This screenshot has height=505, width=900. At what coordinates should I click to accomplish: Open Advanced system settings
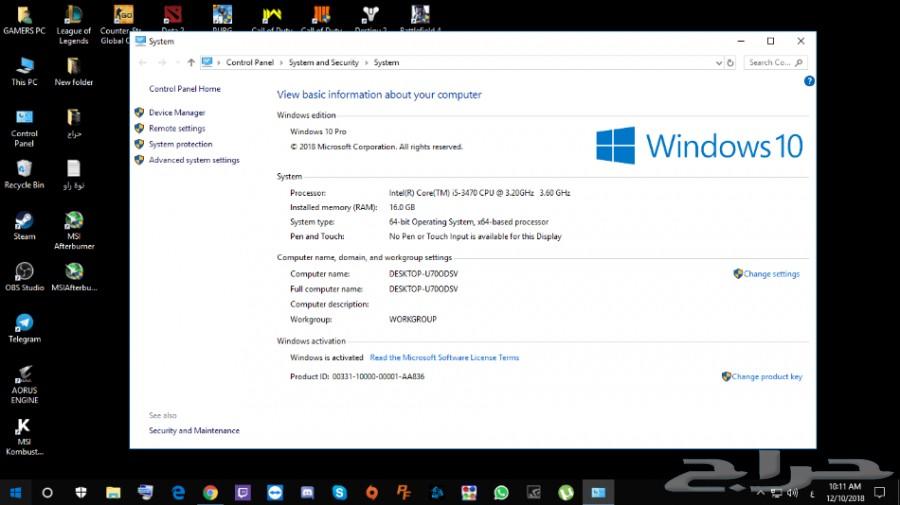pos(194,160)
